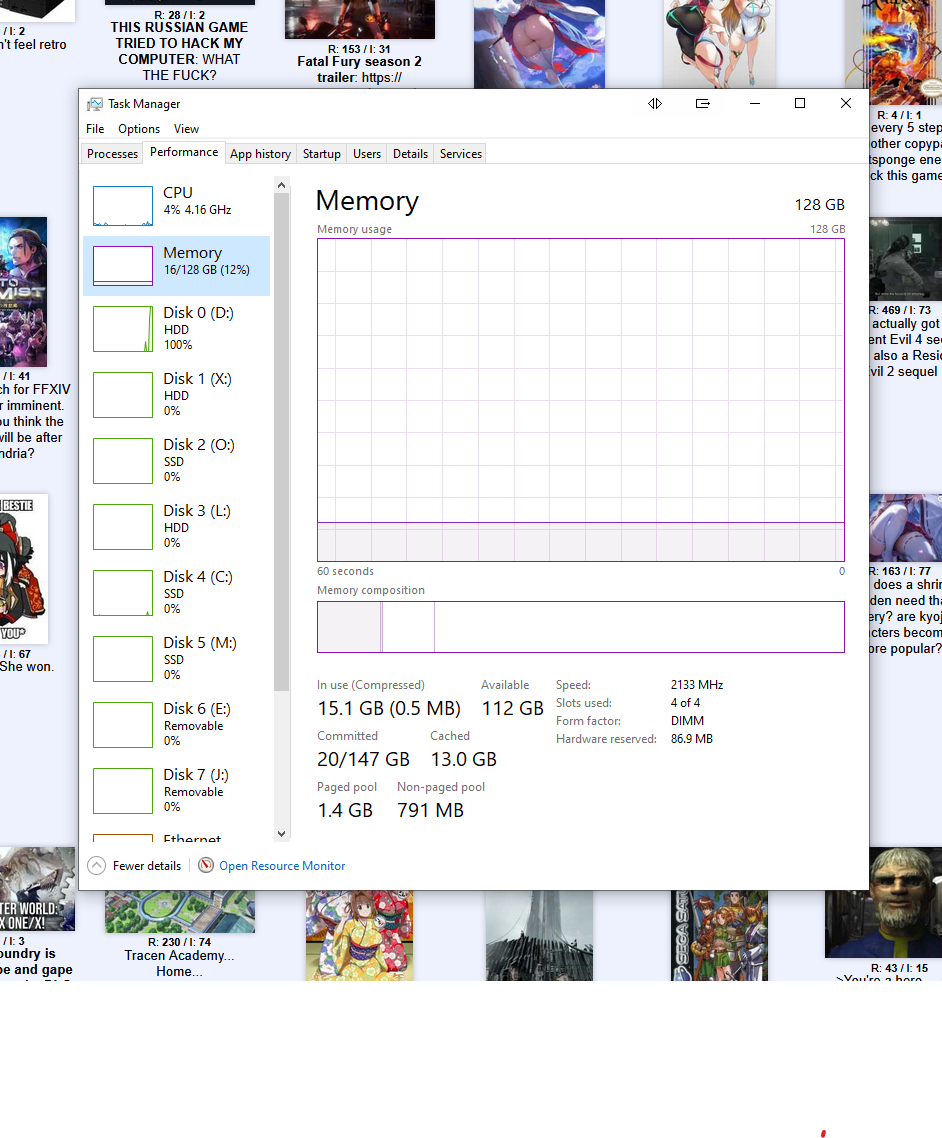Image resolution: width=942 pixels, height=1138 pixels.
Task: Click the sidebar scroll up arrow
Action: tap(282, 185)
